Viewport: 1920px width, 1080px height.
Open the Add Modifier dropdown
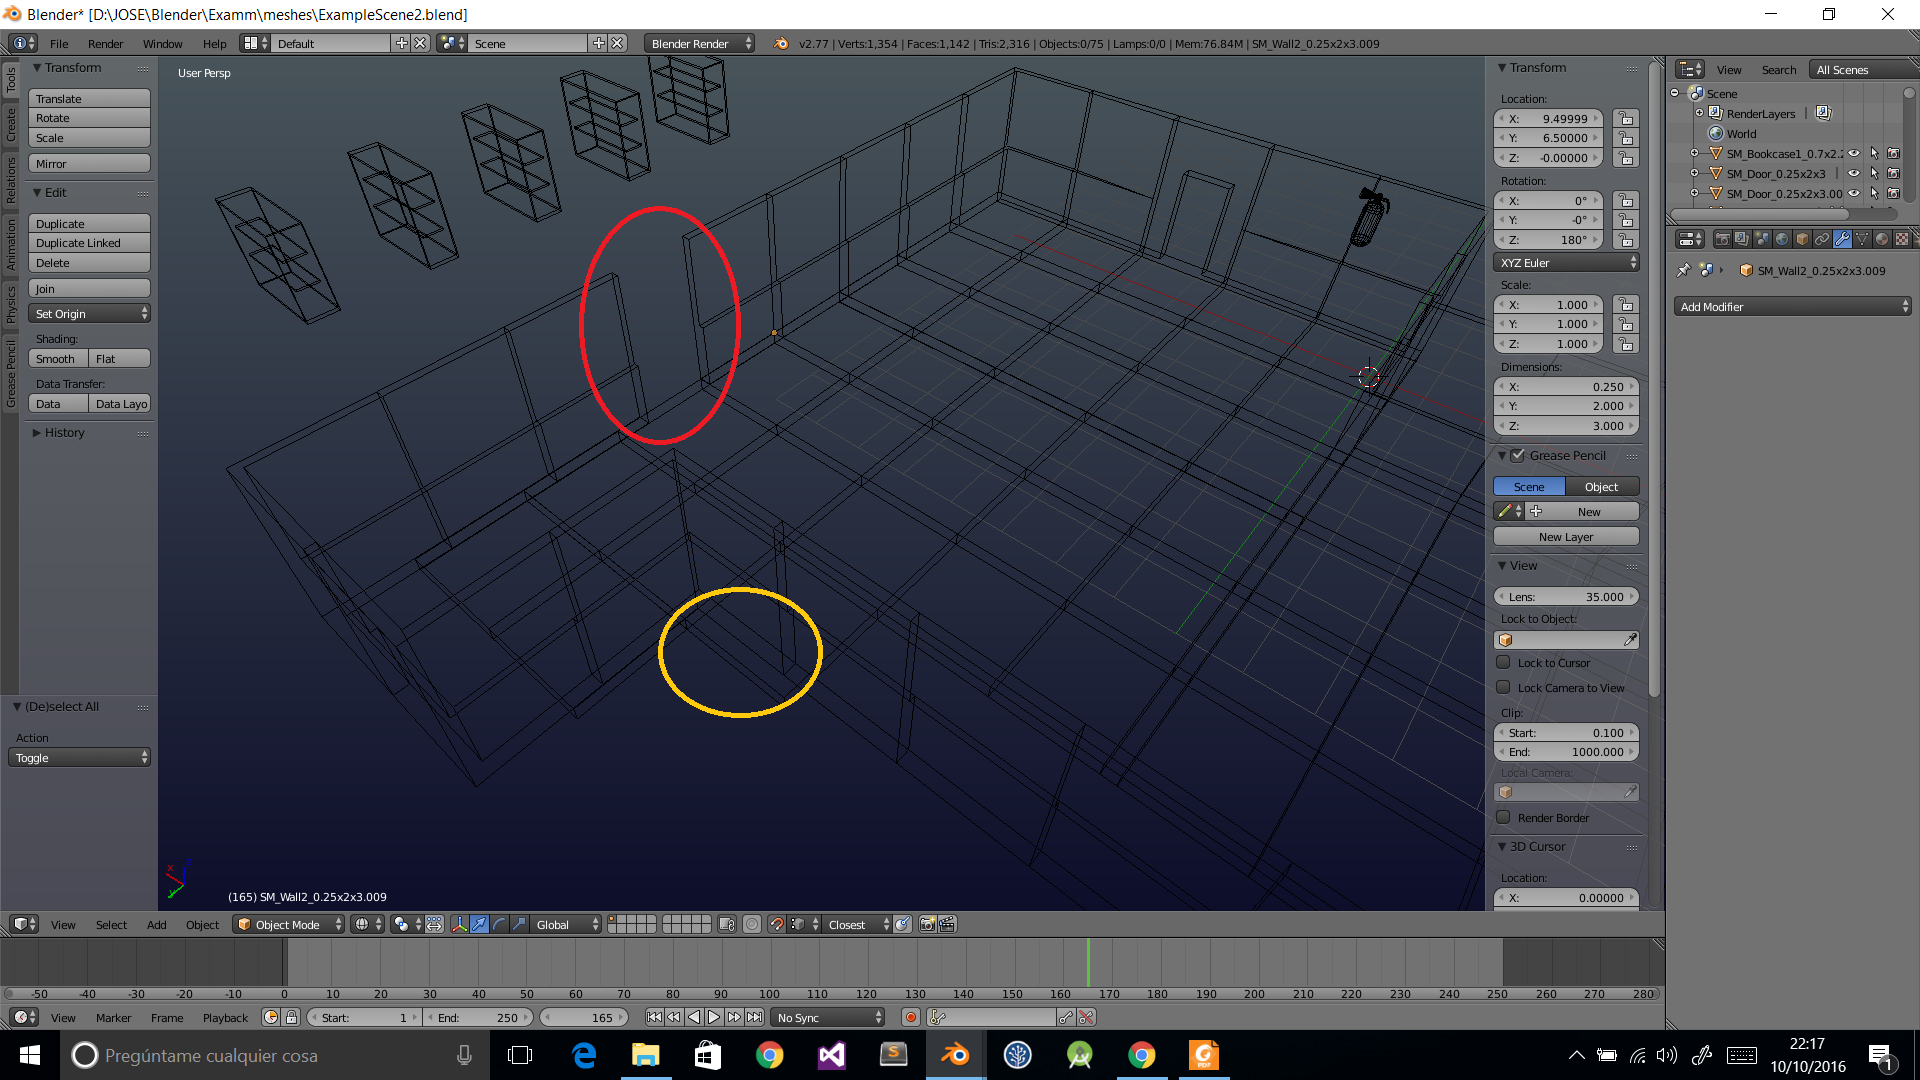1793,306
